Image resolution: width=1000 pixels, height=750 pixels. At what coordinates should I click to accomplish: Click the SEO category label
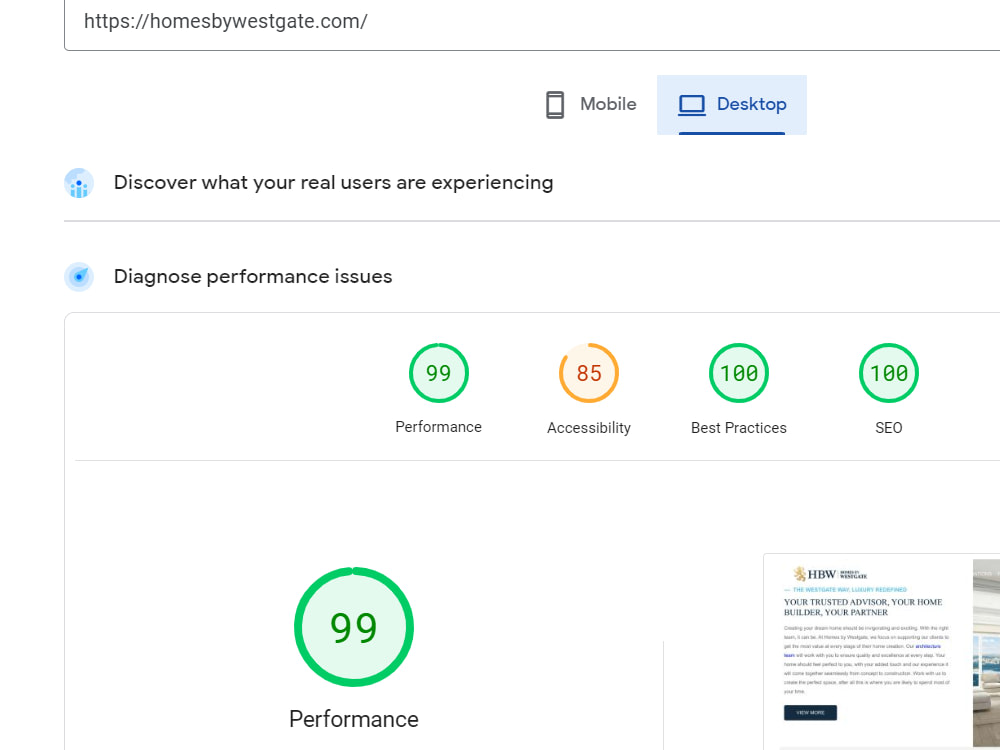888,427
